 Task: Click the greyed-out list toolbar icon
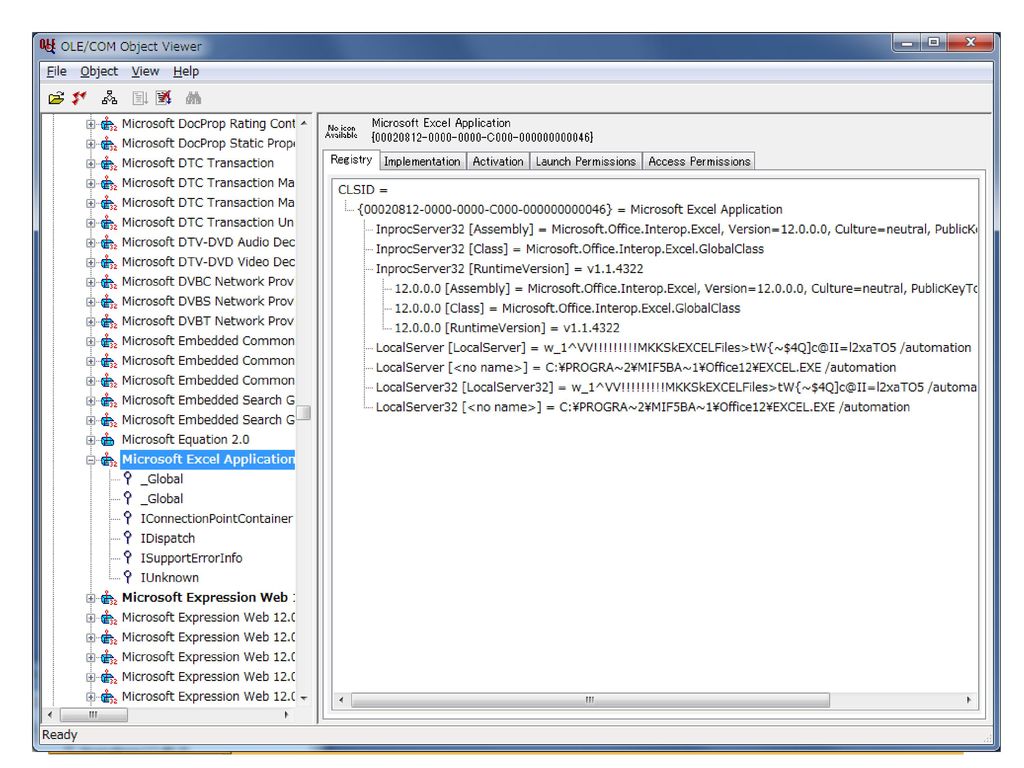coord(140,98)
